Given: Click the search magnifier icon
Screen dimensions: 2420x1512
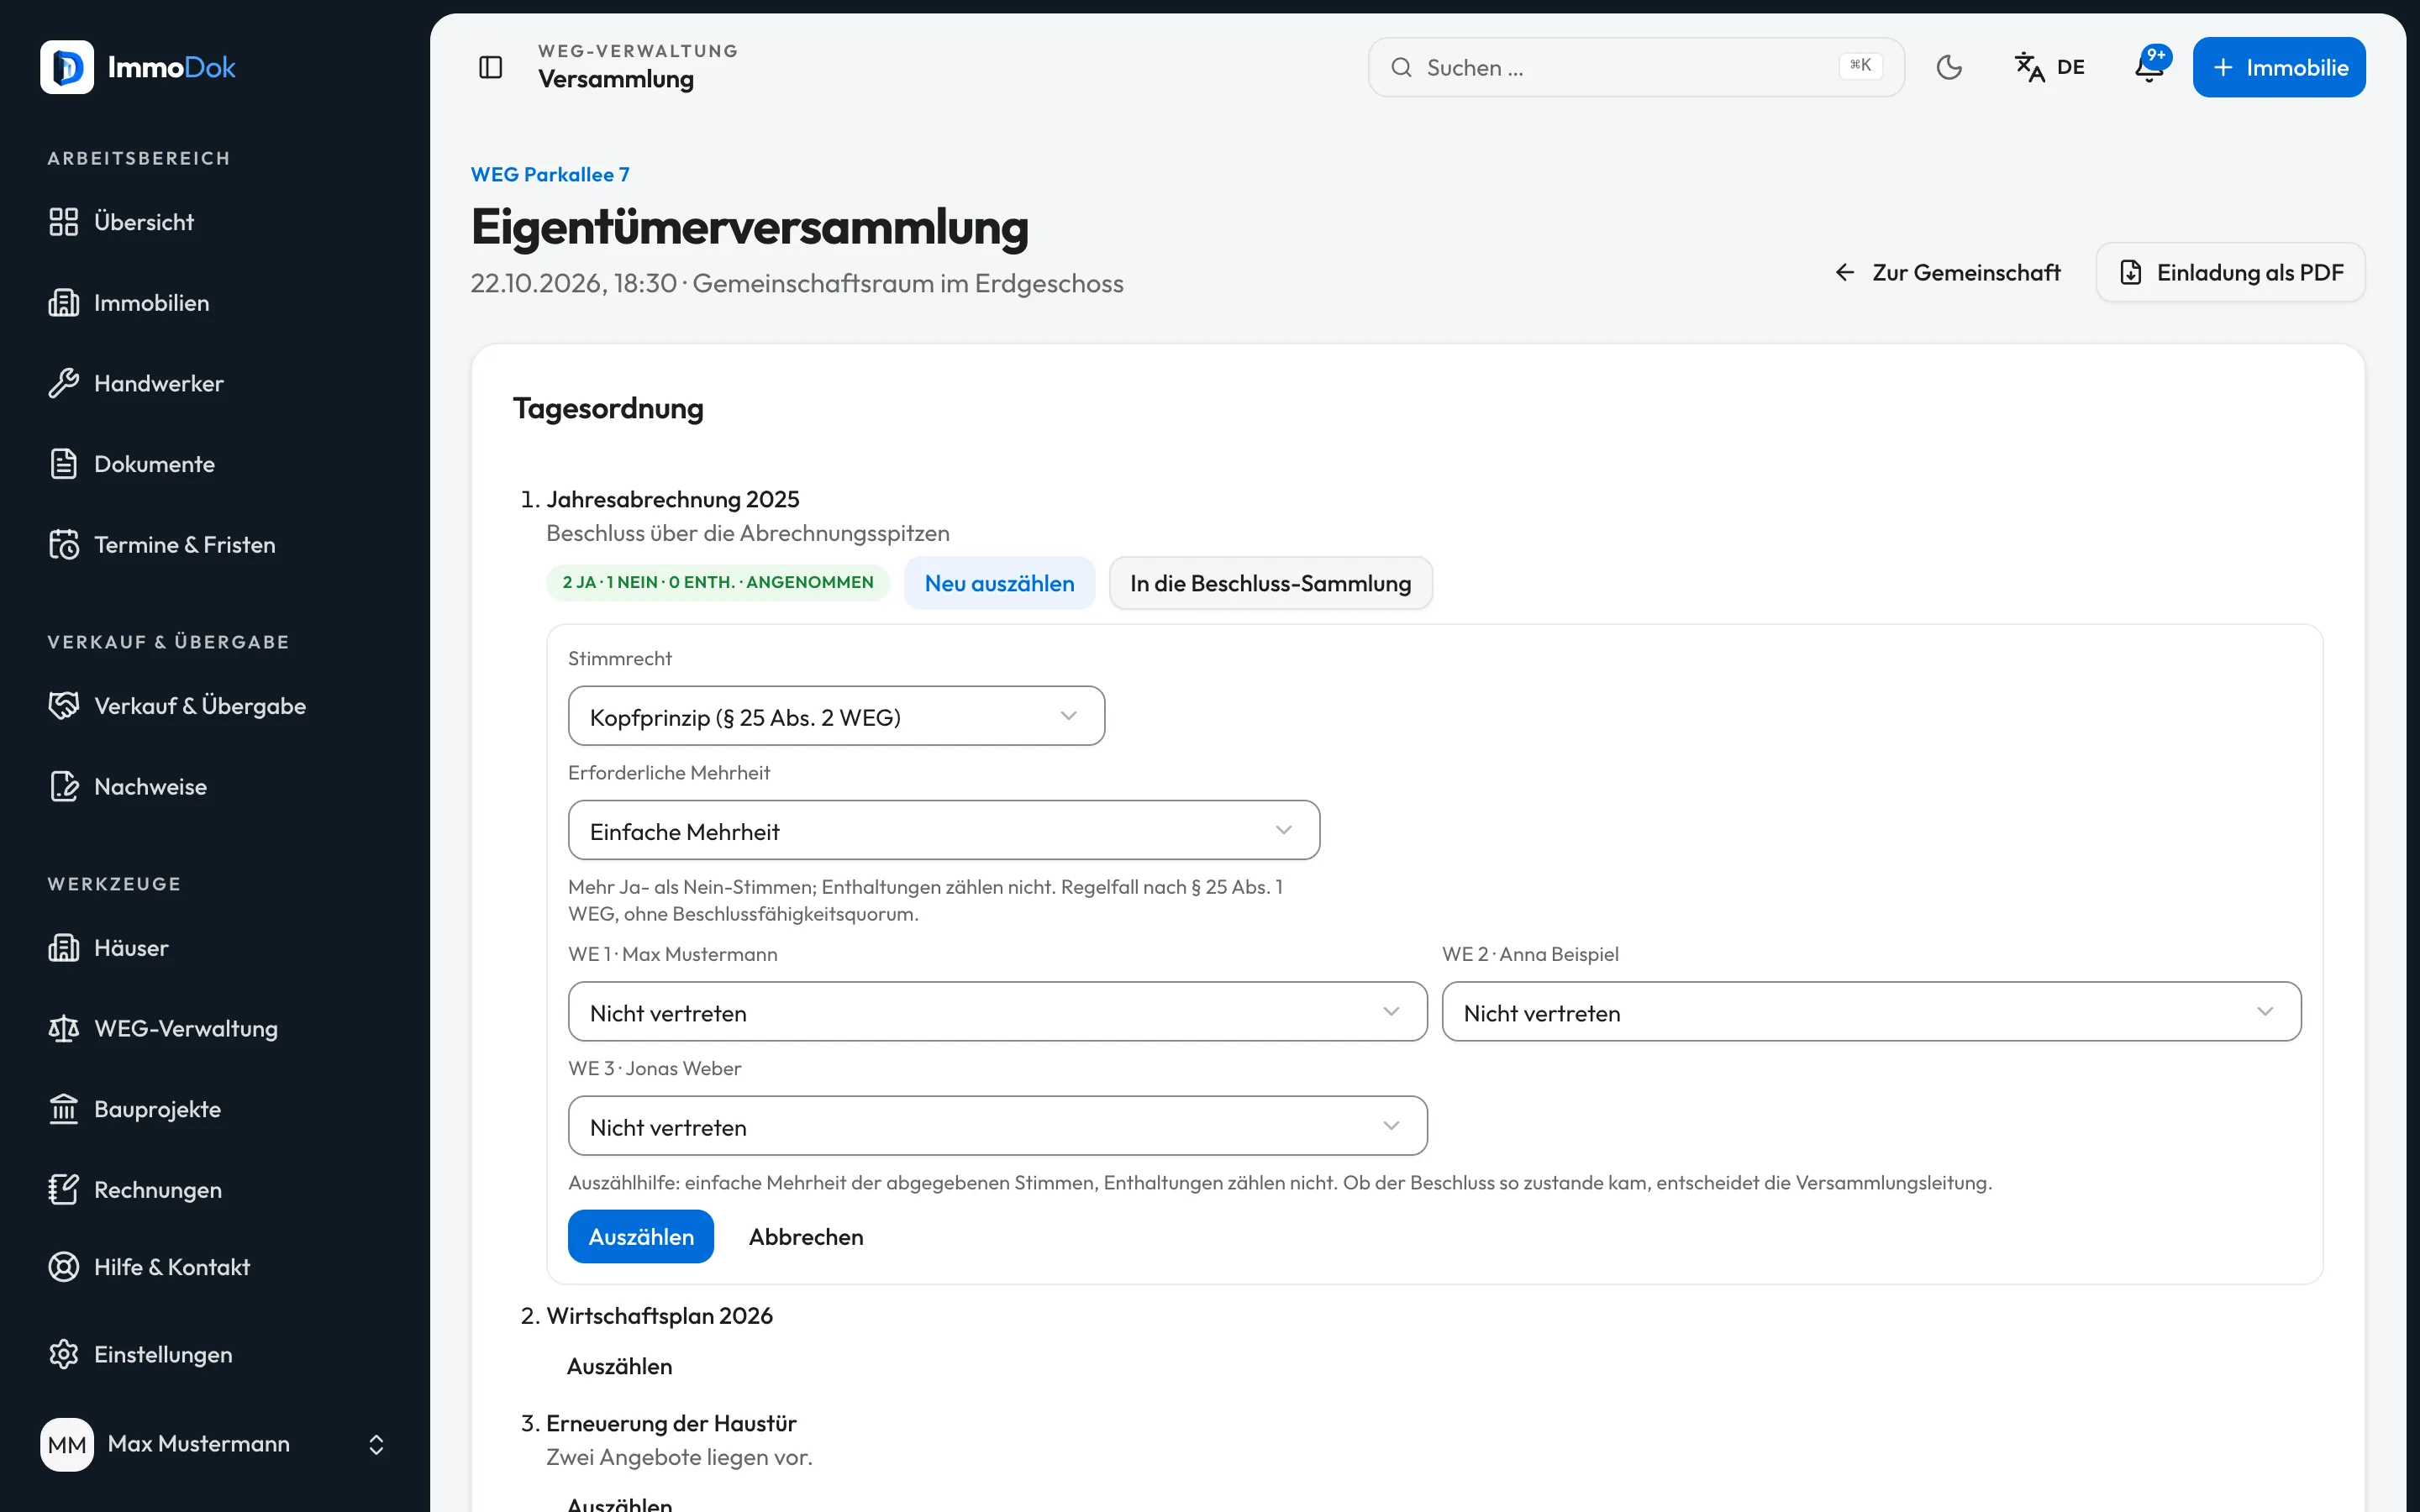Looking at the screenshot, I should click(1402, 67).
